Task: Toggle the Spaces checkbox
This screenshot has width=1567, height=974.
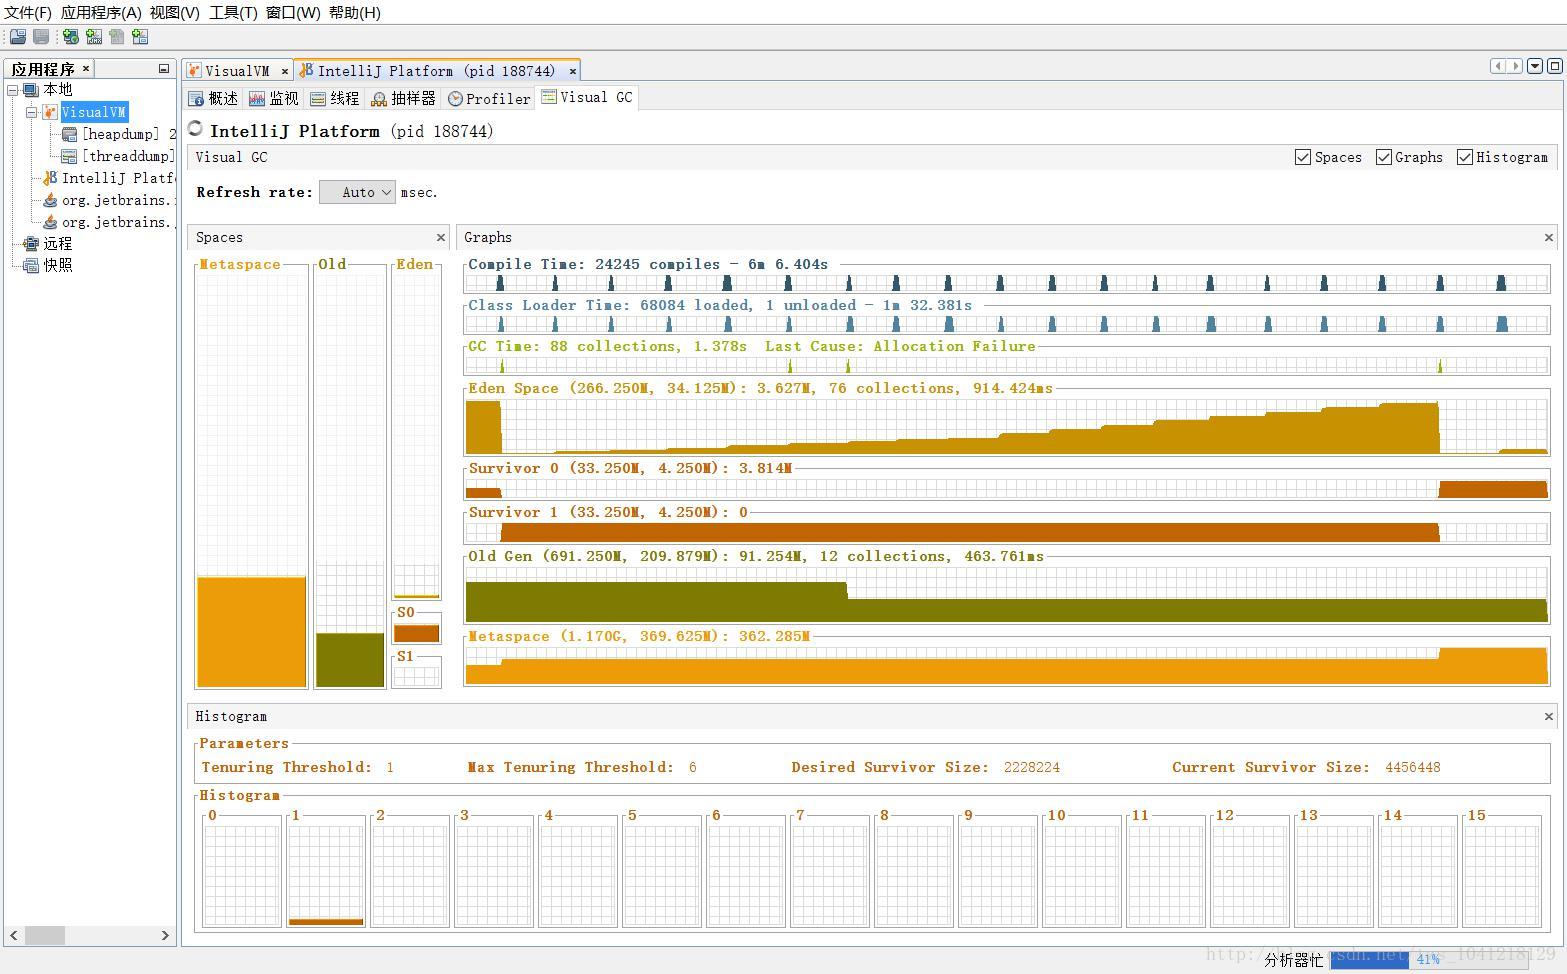Action: click(1303, 157)
